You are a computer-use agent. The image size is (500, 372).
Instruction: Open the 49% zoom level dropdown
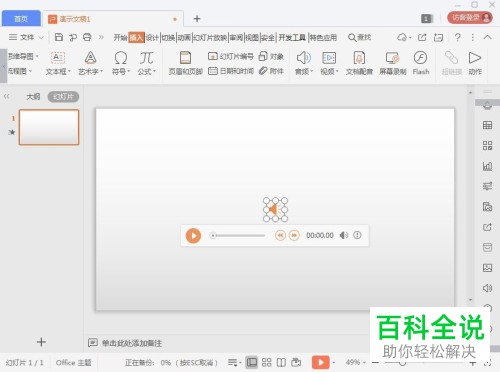(x=355, y=362)
